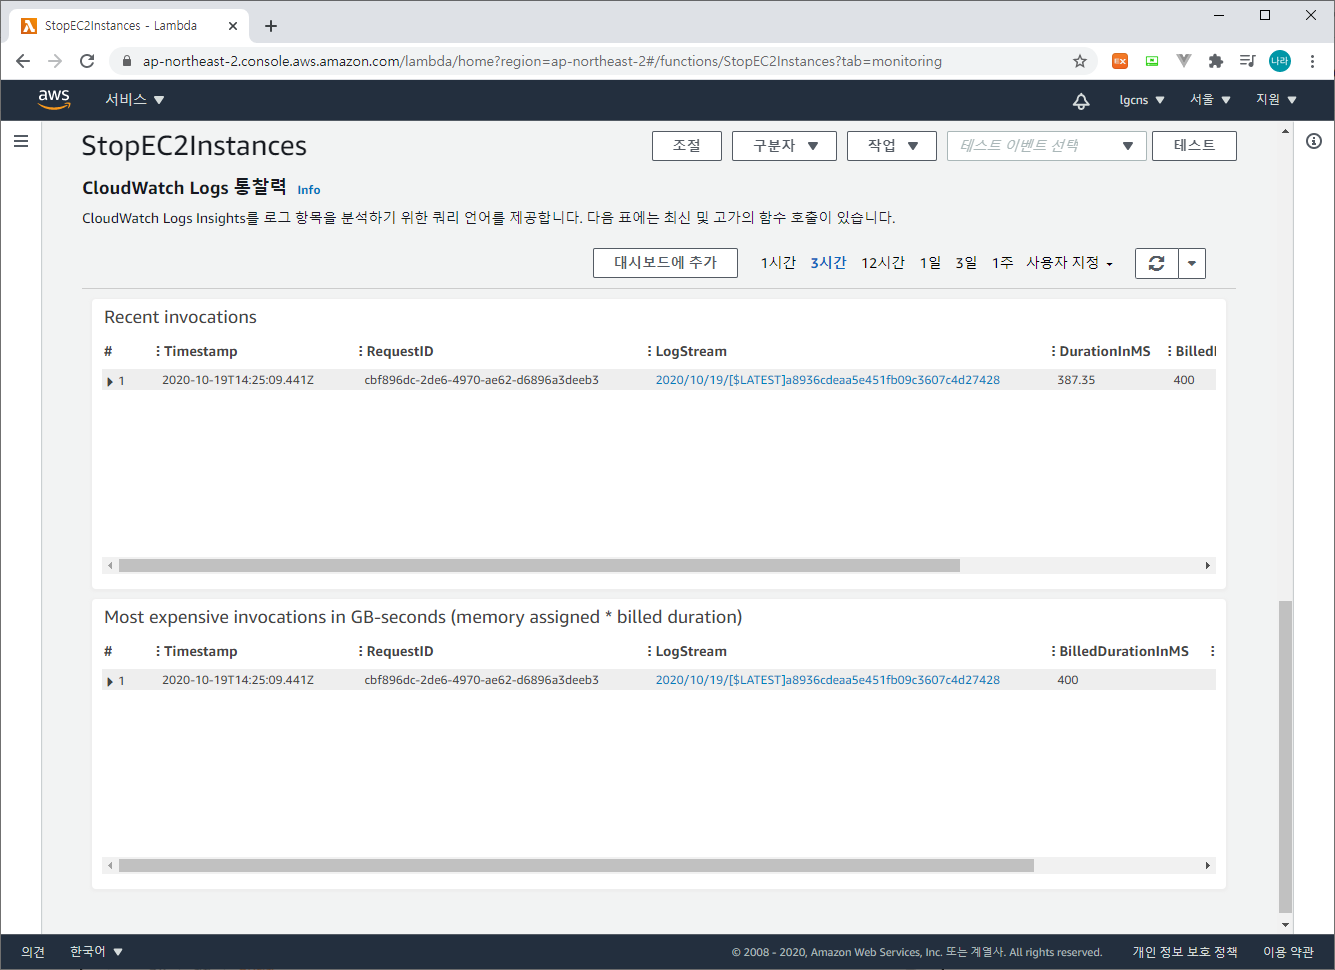Viewport: 1335px width, 970px height.
Task: Open the refresh options dropdown arrow
Action: 1192,263
